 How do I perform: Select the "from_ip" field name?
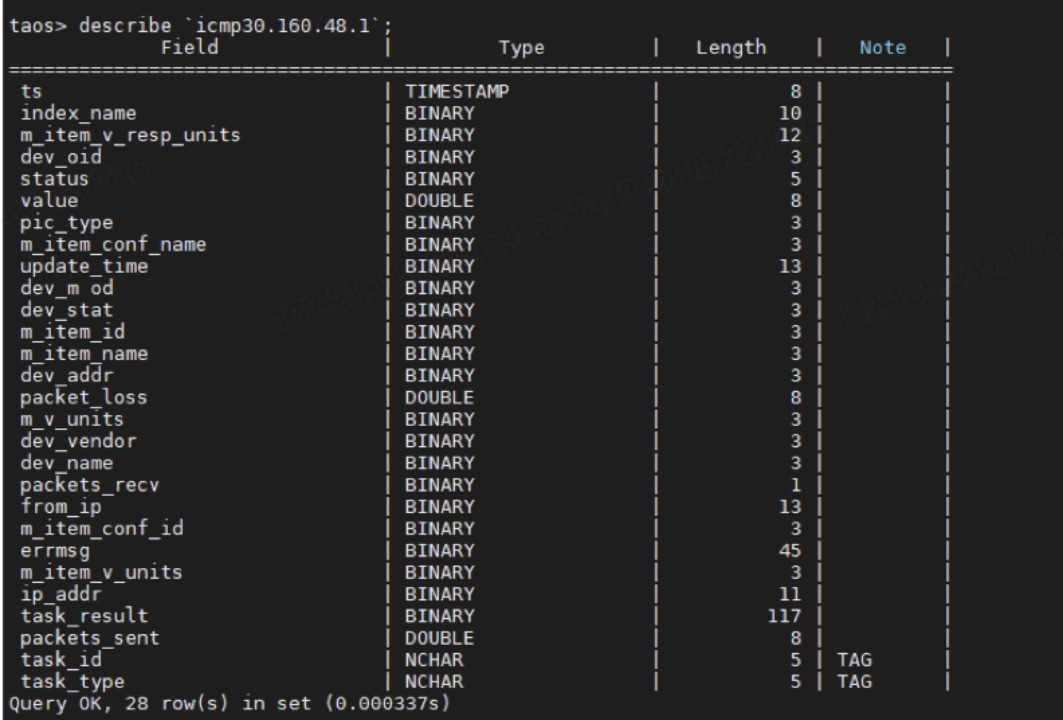click(61, 507)
